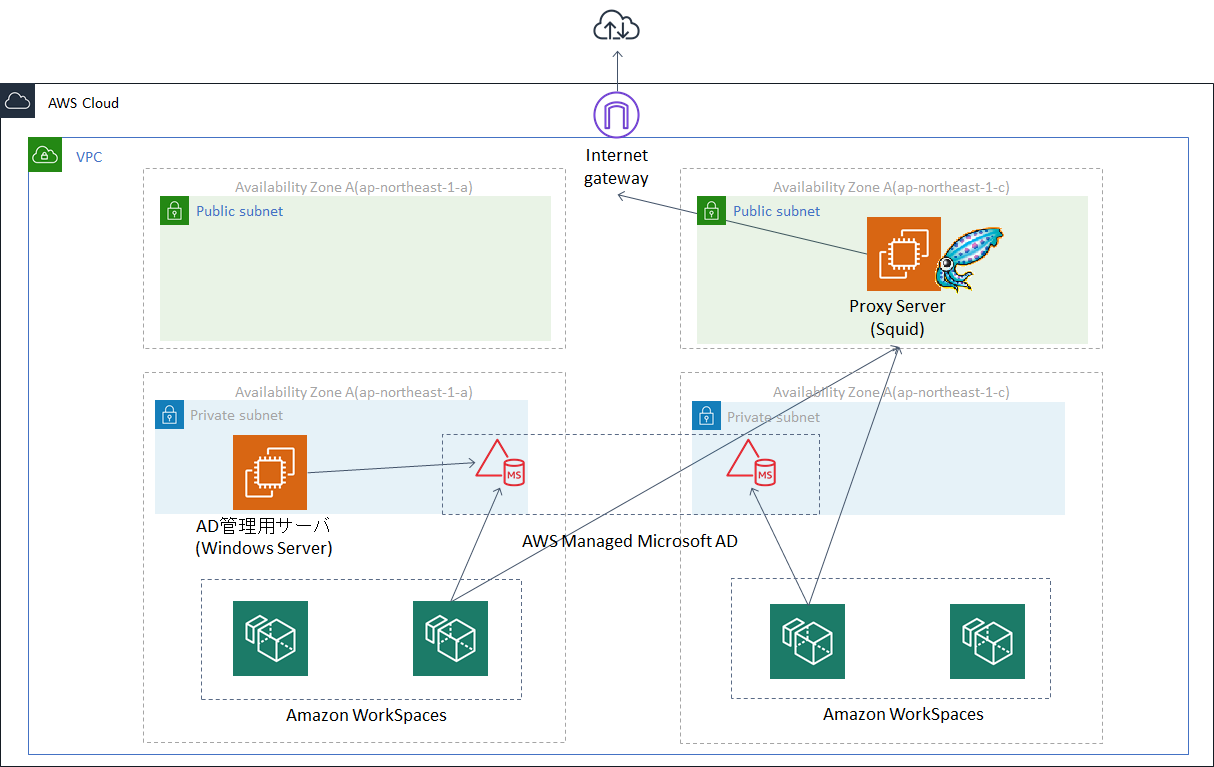Select the second WorkSpaces icon in left group
This screenshot has height=767, width=1214.
(450, 638)
